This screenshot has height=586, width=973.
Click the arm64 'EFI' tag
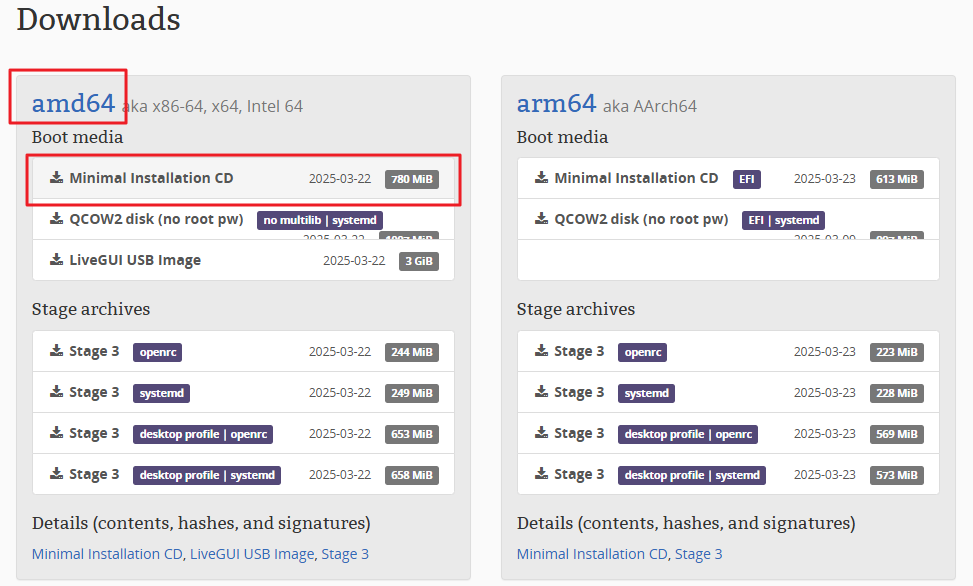[747, 179]
